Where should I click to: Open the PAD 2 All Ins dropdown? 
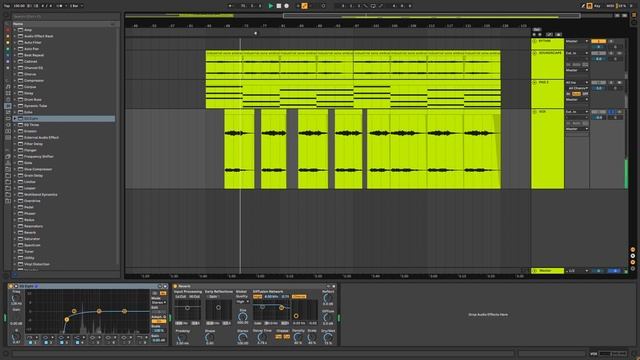(577, 83)
